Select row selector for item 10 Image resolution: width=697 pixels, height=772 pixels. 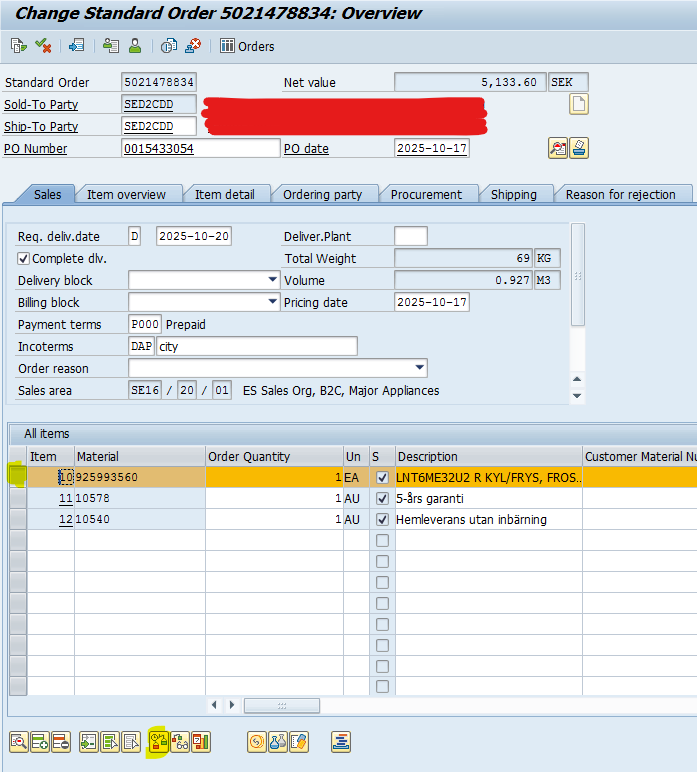[18, 477]
